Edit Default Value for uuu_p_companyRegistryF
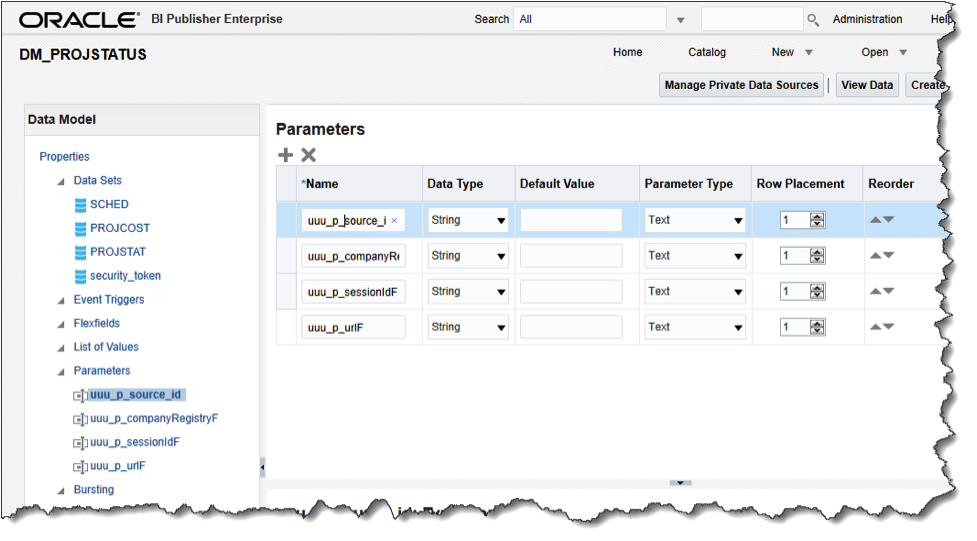 tap(571, 256)
